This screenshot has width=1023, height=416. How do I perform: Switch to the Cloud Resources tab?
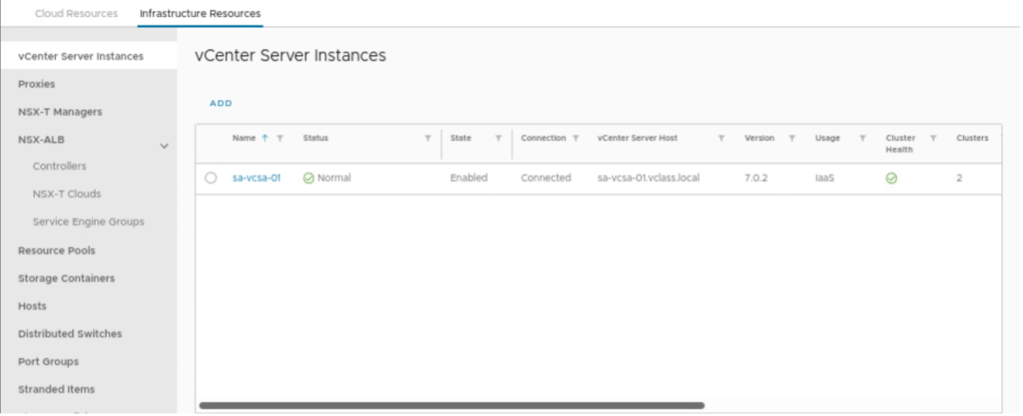coord(76,13)
